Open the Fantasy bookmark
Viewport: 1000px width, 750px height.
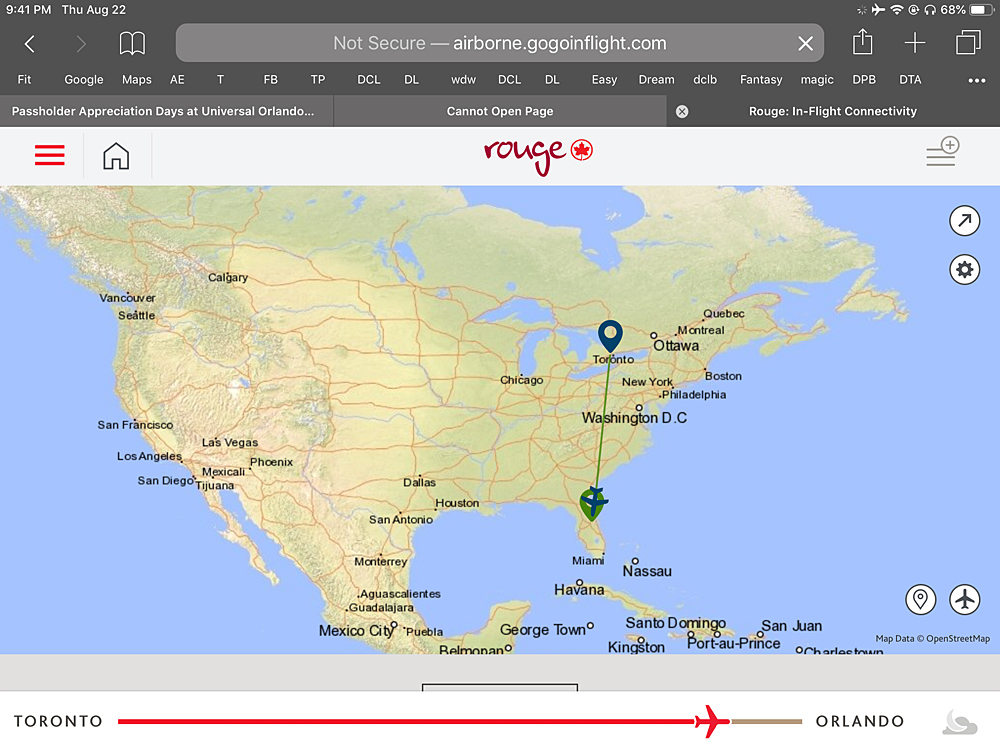pos(761,80)
